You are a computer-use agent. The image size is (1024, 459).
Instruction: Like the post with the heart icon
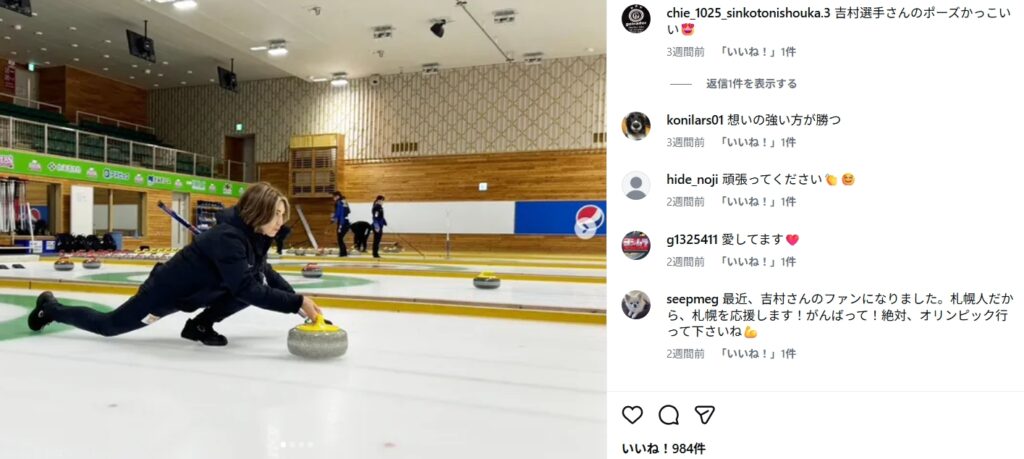click(632, 415)
